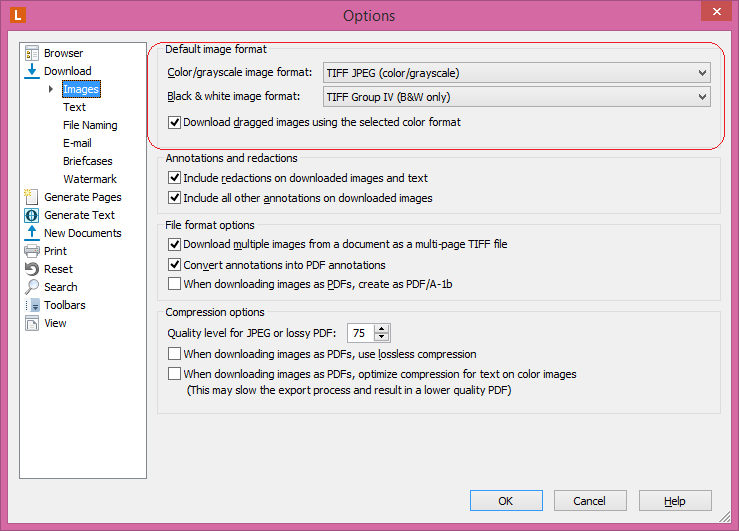Disable including redactions on downloaded images
The width and height of the screenshot is (739, 531).
pyautogui.click(x=175, y=178)
